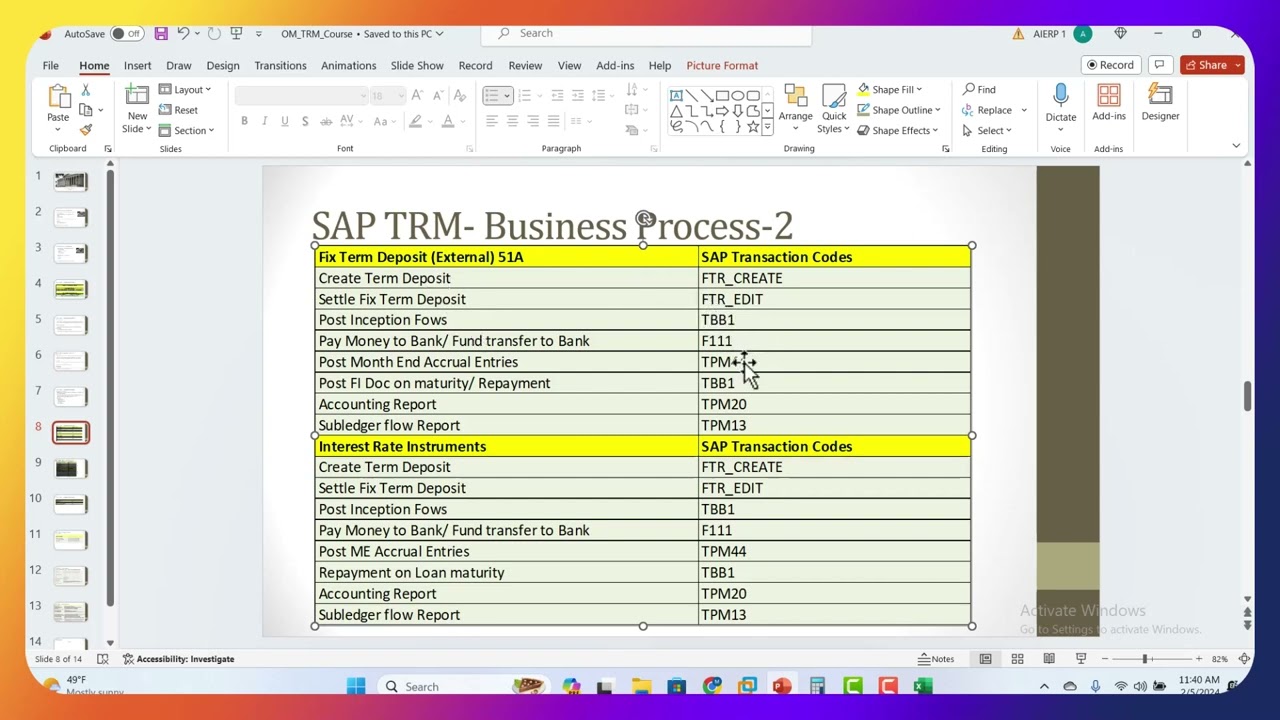Viewport: 1280px width, 720px height.
Task: Save the presentation with the purple disk icon
Action: click(161, 33)
